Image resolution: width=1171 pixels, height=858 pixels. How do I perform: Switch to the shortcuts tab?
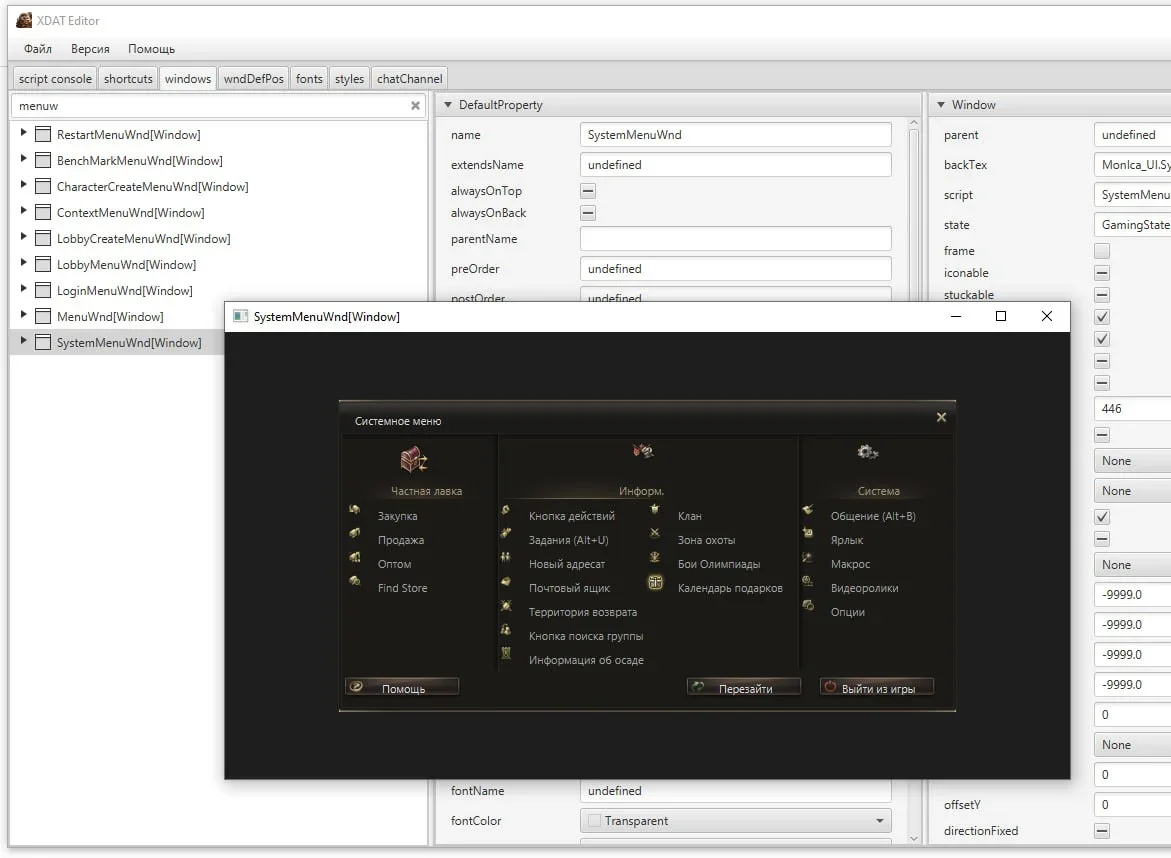(x=128, y=78)
